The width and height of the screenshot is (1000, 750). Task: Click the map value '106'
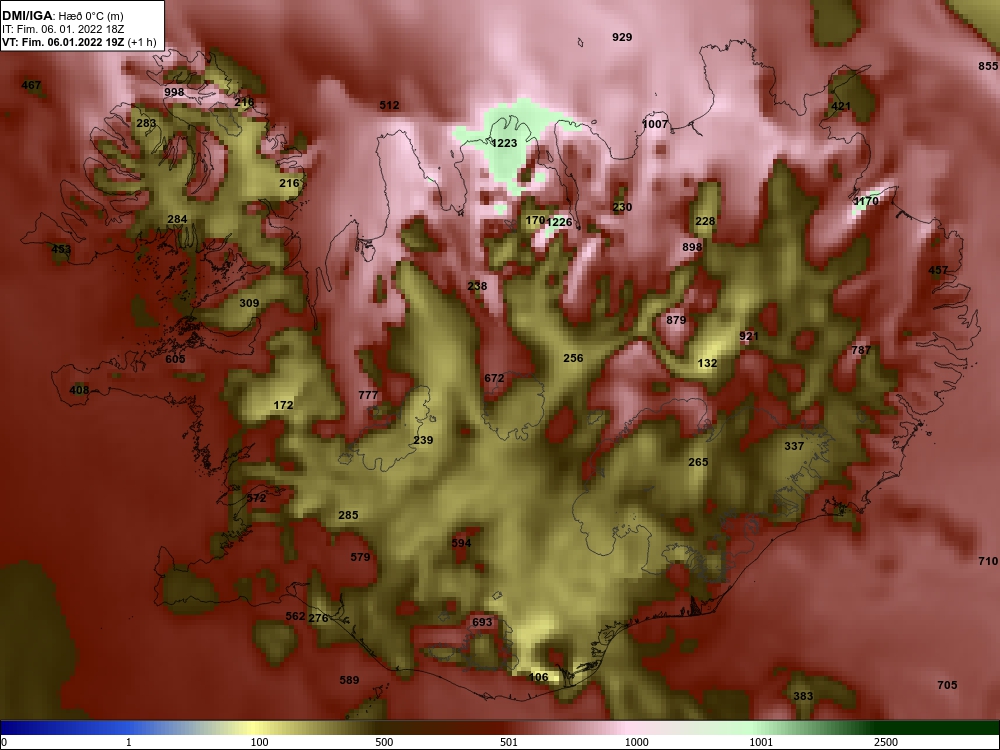[539, 677]
